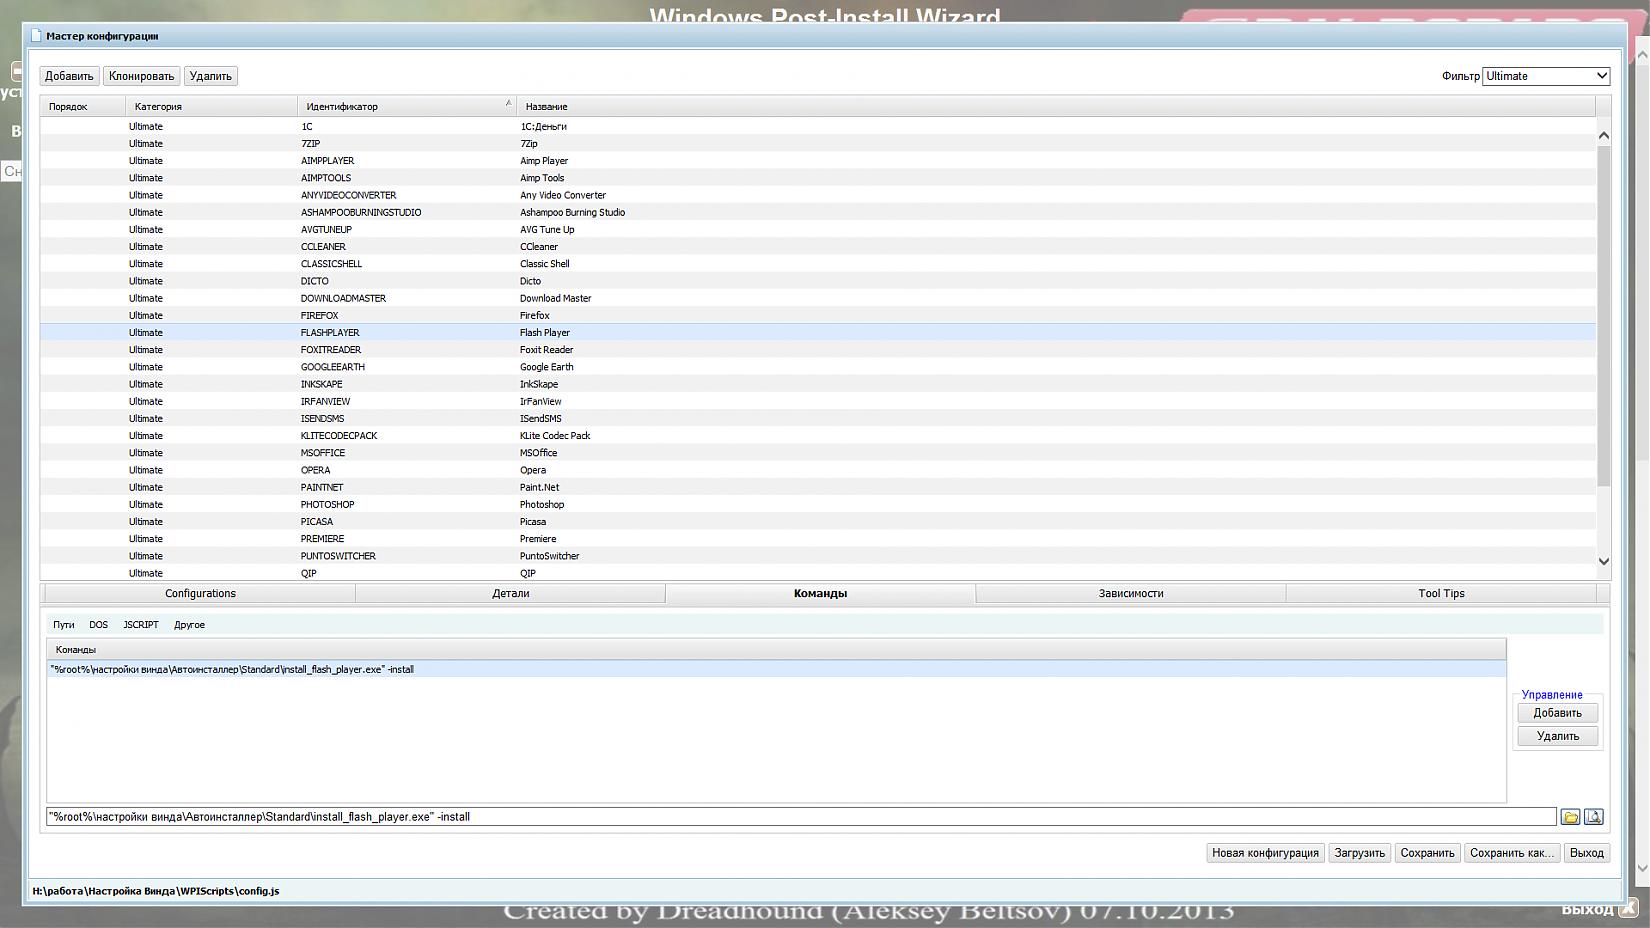This screenshot has height=928, width=1650.
Task: Switch to the Configurations tab
Action: point(200,594)
